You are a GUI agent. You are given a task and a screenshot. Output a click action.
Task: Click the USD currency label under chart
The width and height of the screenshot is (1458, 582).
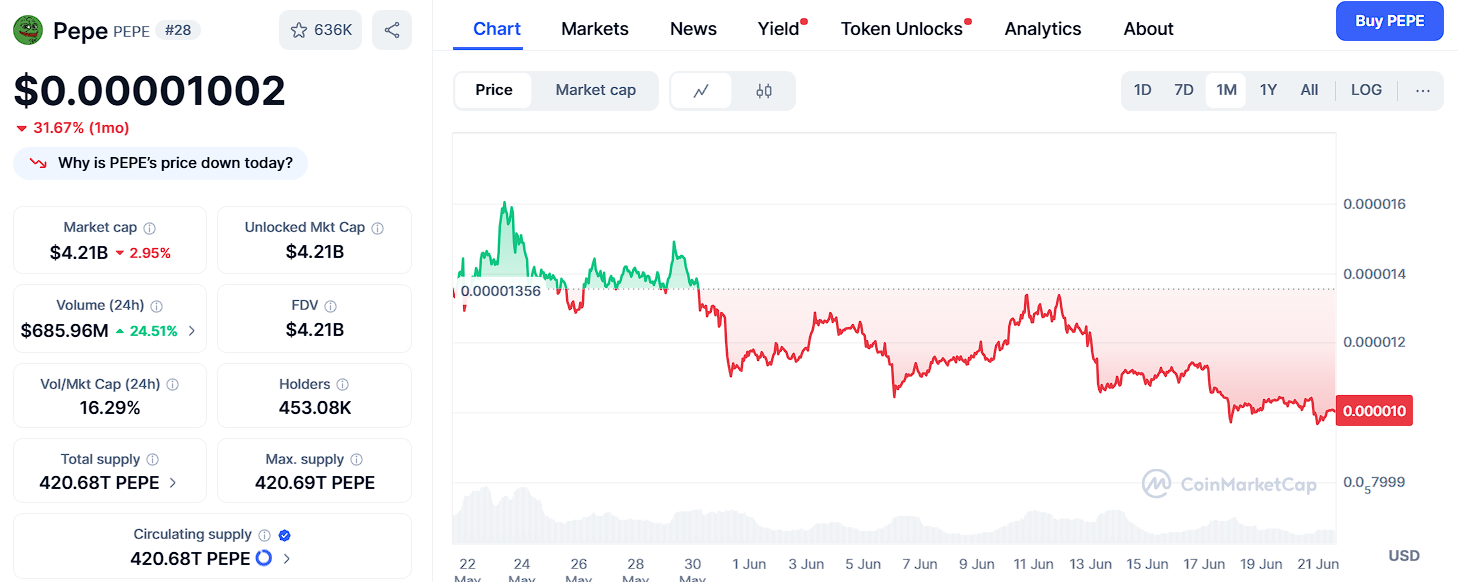pyautogui.click(x=1403, y=555)
